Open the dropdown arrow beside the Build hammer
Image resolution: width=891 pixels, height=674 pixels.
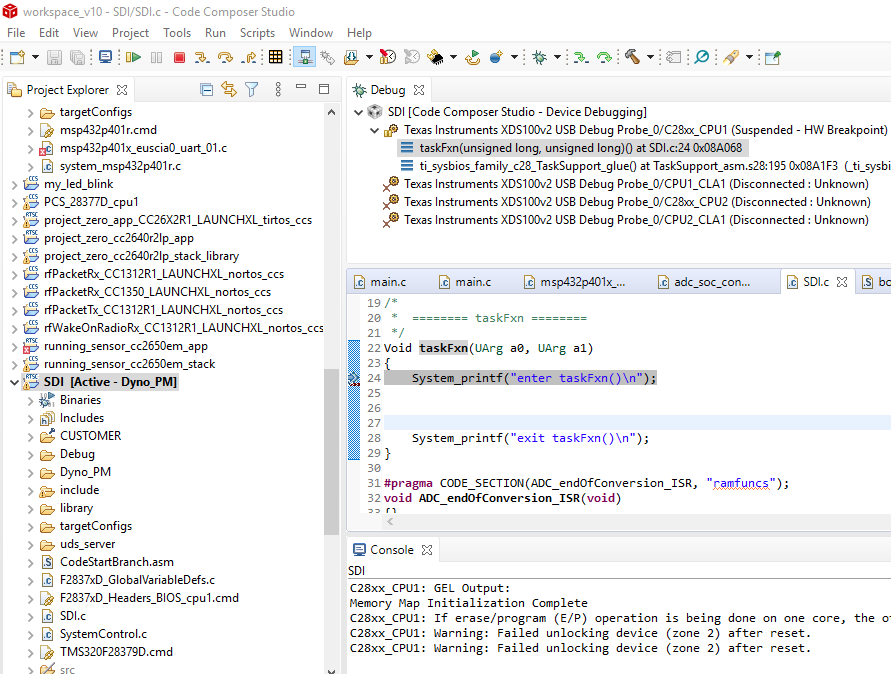[651, 58]
